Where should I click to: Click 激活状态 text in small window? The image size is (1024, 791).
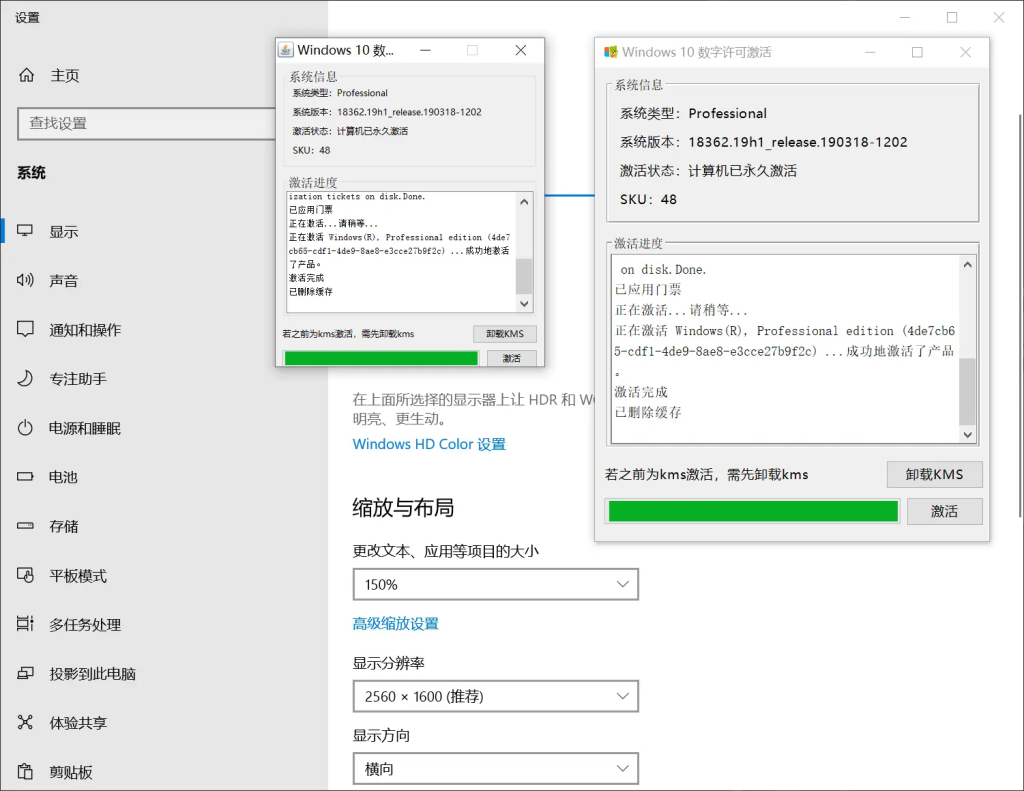click(350, 131)
